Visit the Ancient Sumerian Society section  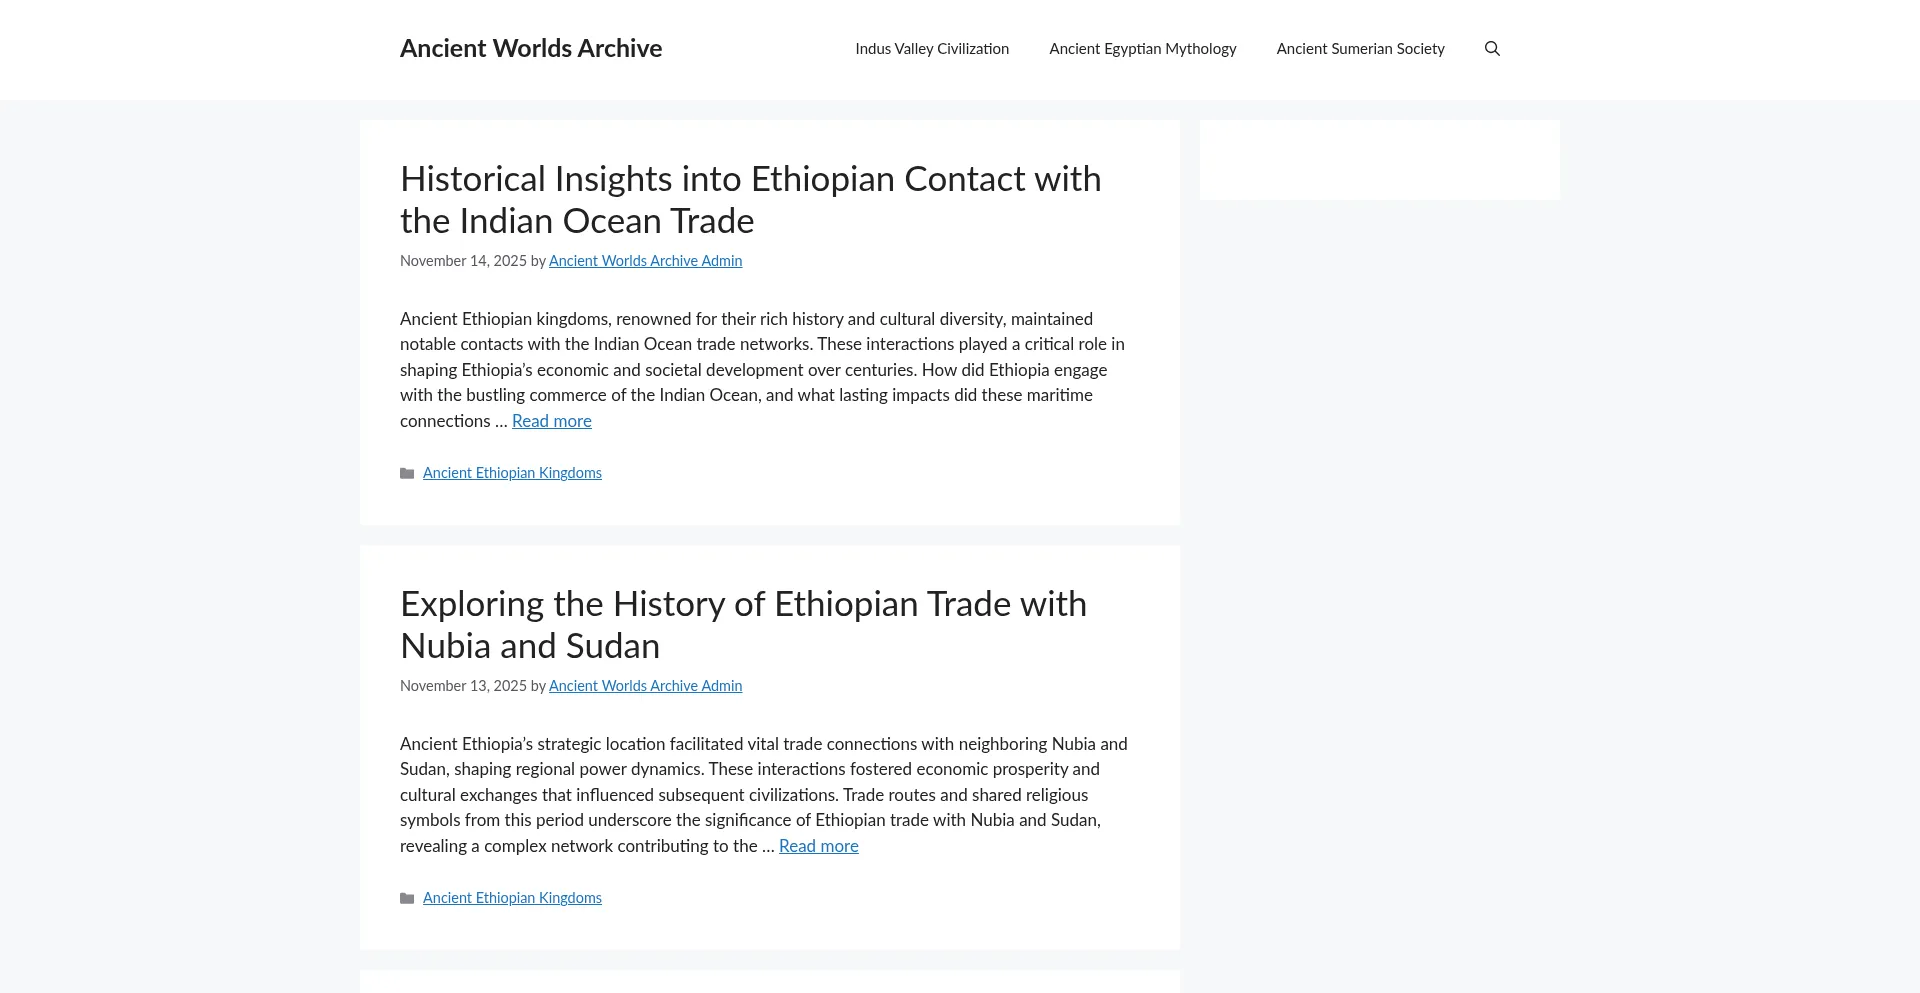pos(1359,48)
